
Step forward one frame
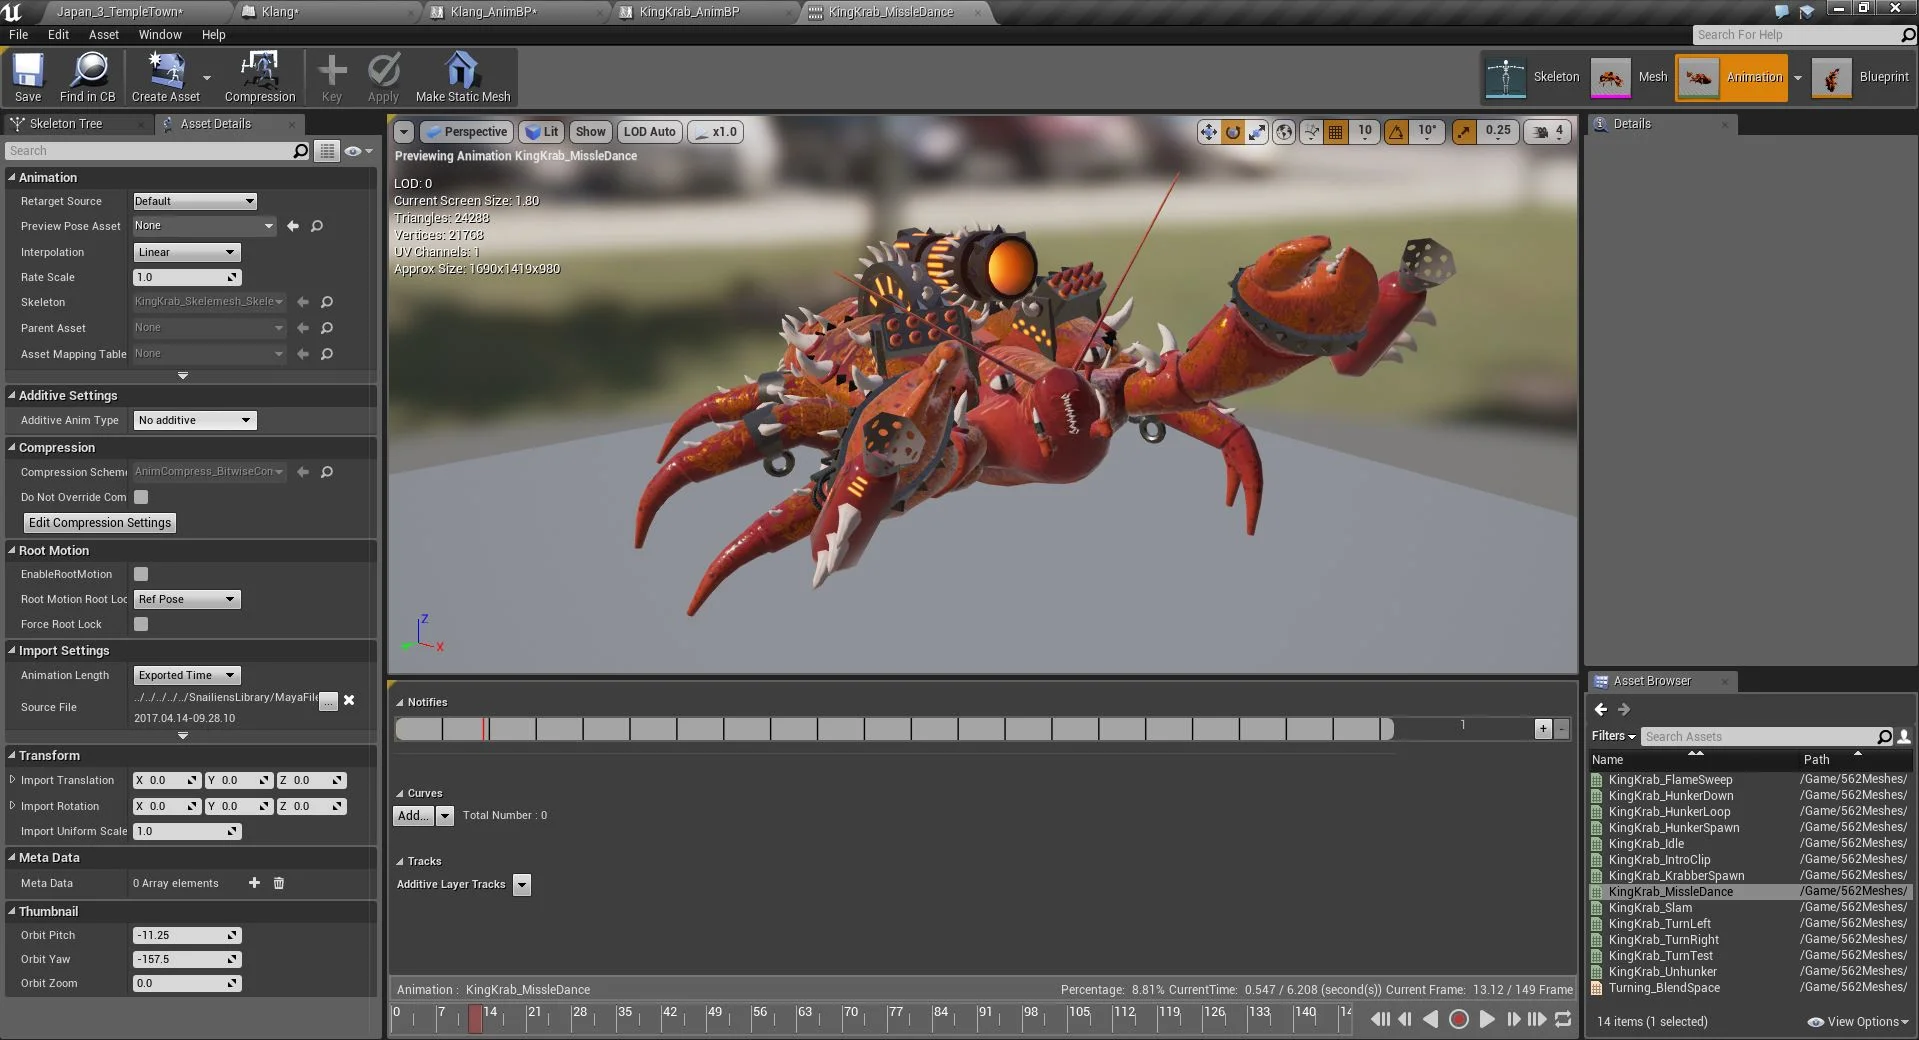pos(1513,1019)
